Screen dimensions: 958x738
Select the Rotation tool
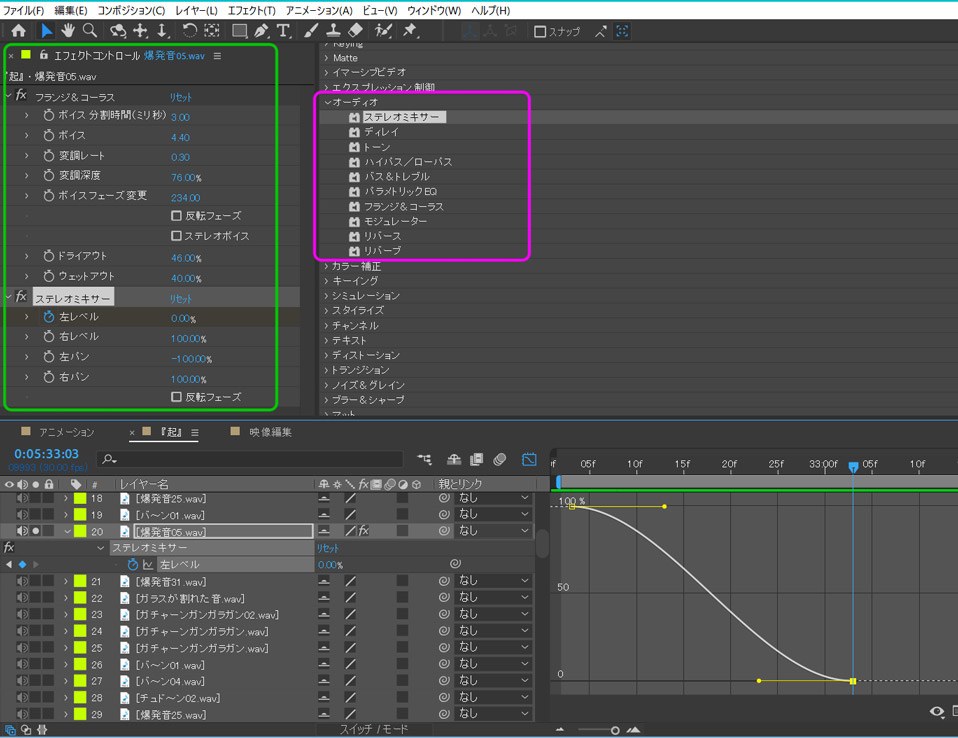click(189, 31)
